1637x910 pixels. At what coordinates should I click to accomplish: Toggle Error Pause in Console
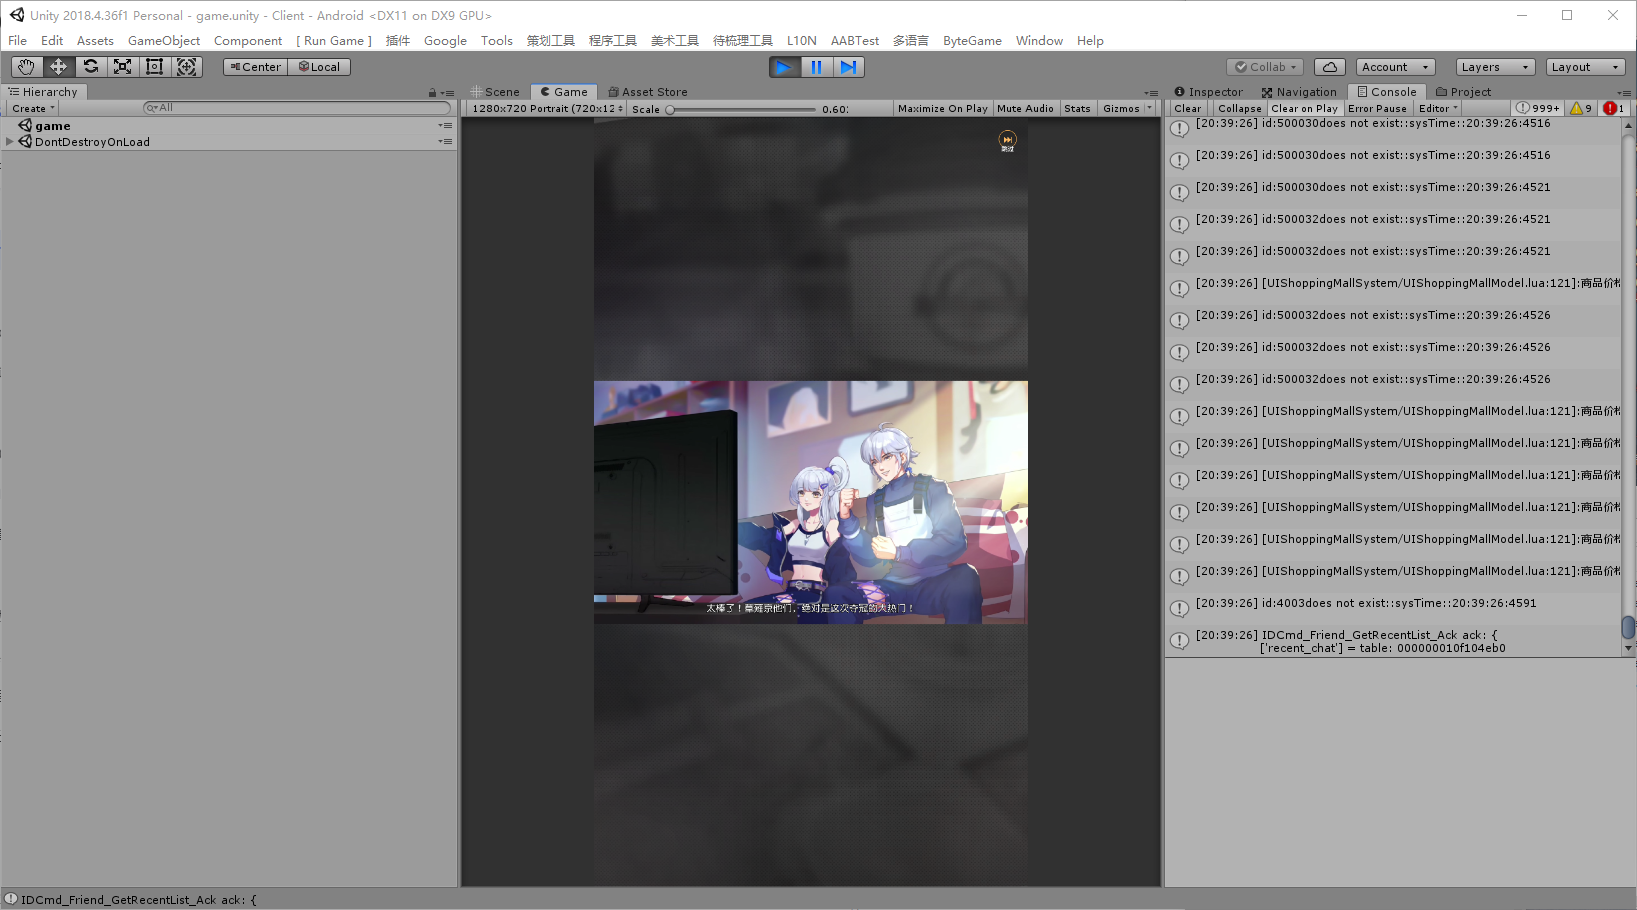[x=1377, y=108]
